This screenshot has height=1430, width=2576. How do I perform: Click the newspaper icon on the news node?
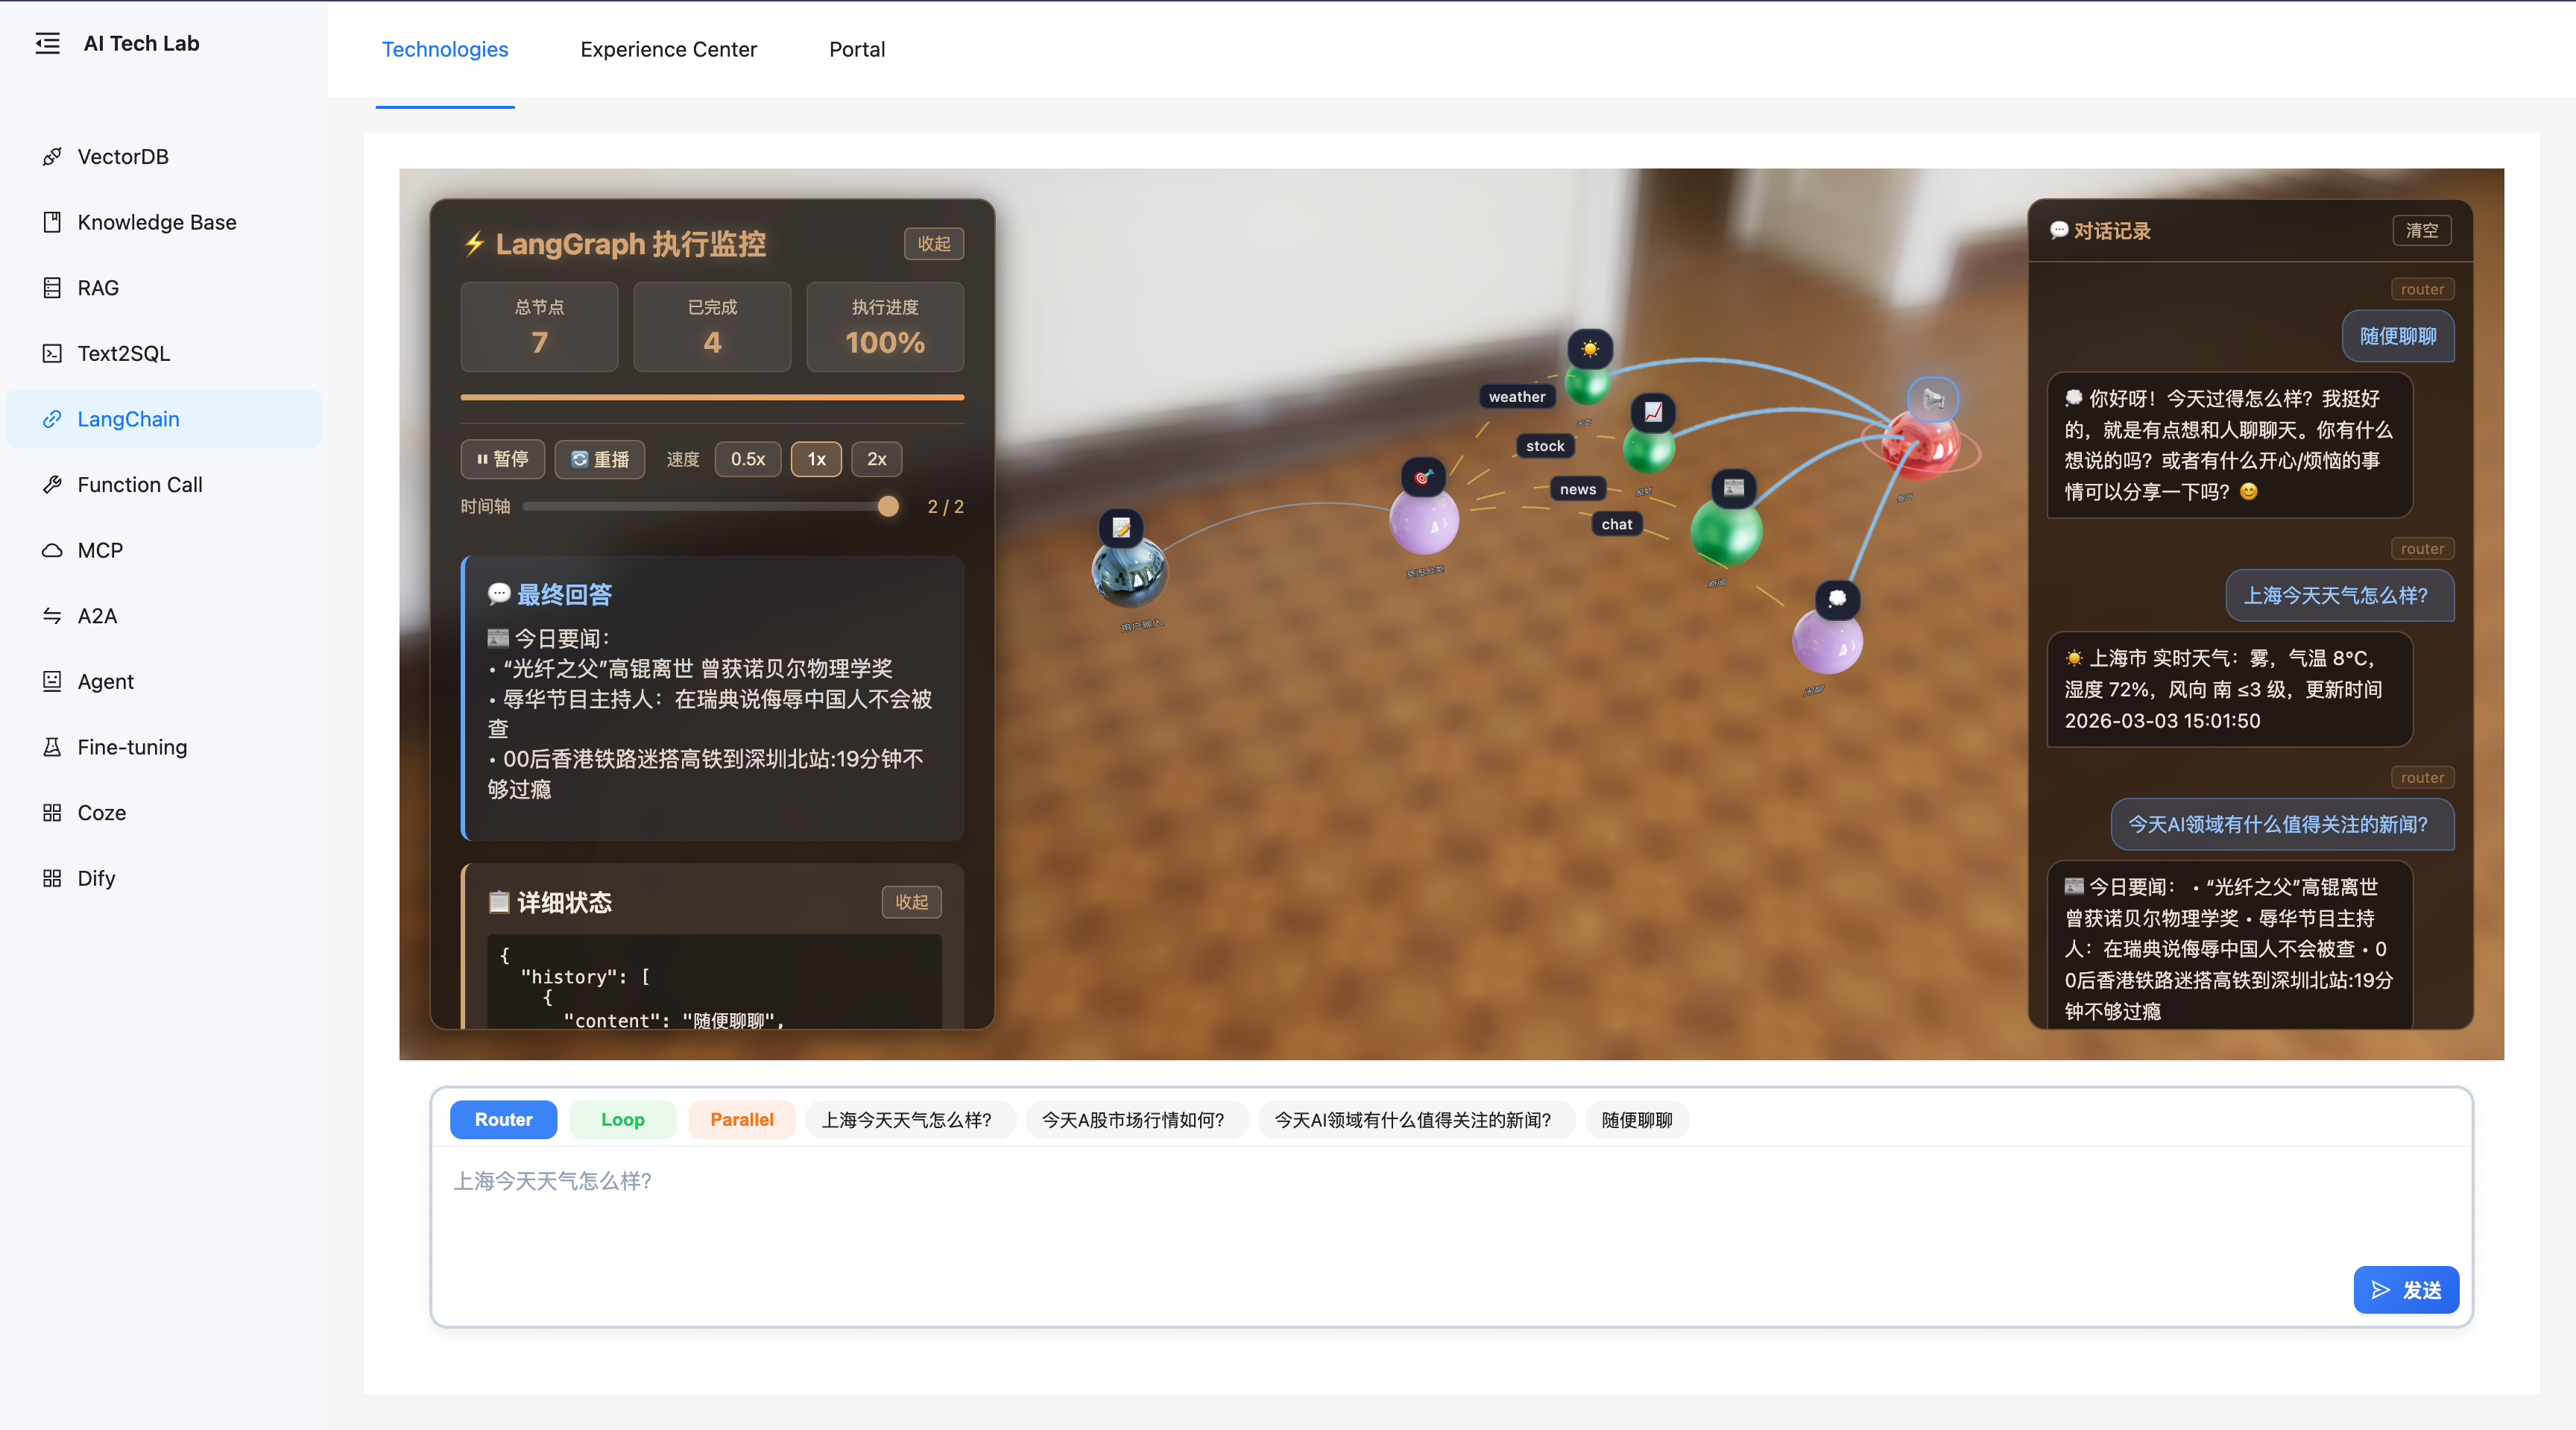pos(1734,488)
